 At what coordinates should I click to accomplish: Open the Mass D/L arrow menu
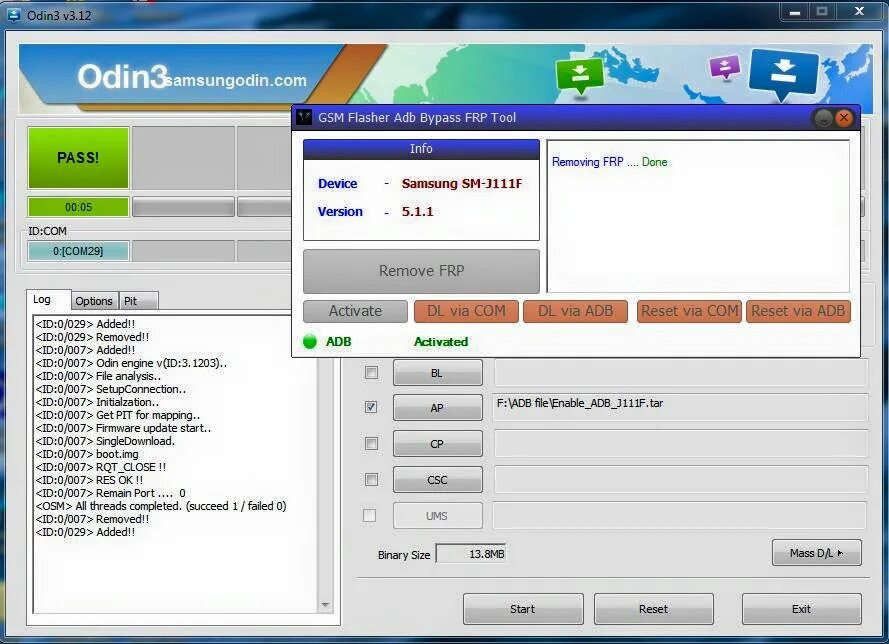pos(816,553)
